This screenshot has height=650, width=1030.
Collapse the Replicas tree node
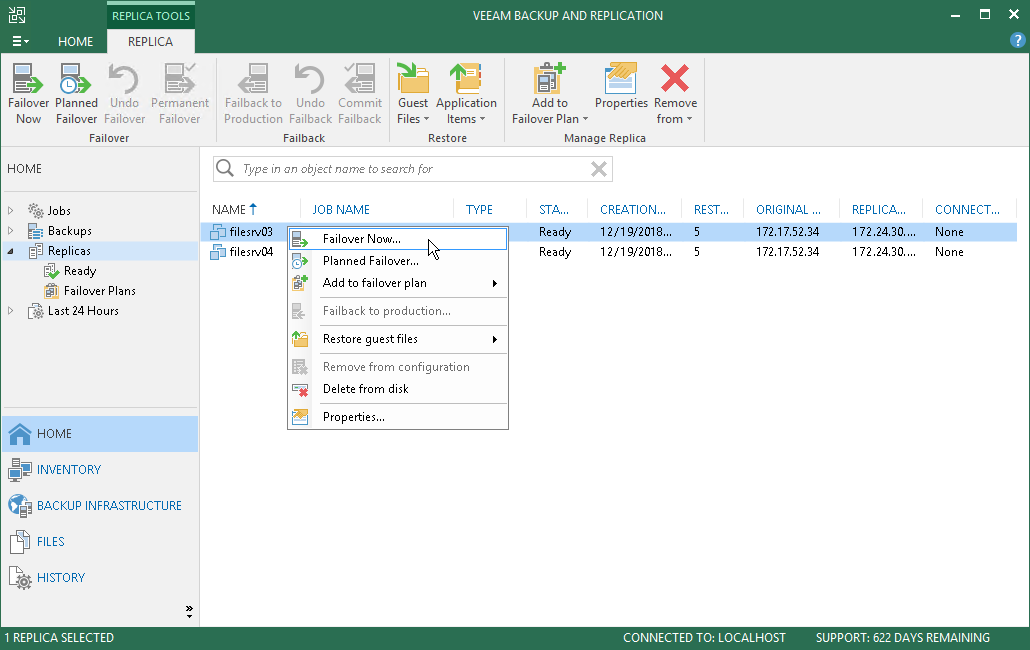[11, 251]
